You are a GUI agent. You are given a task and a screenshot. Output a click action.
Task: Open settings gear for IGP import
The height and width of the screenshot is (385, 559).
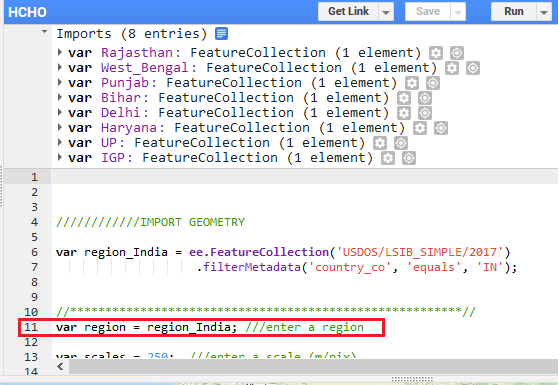388,158
